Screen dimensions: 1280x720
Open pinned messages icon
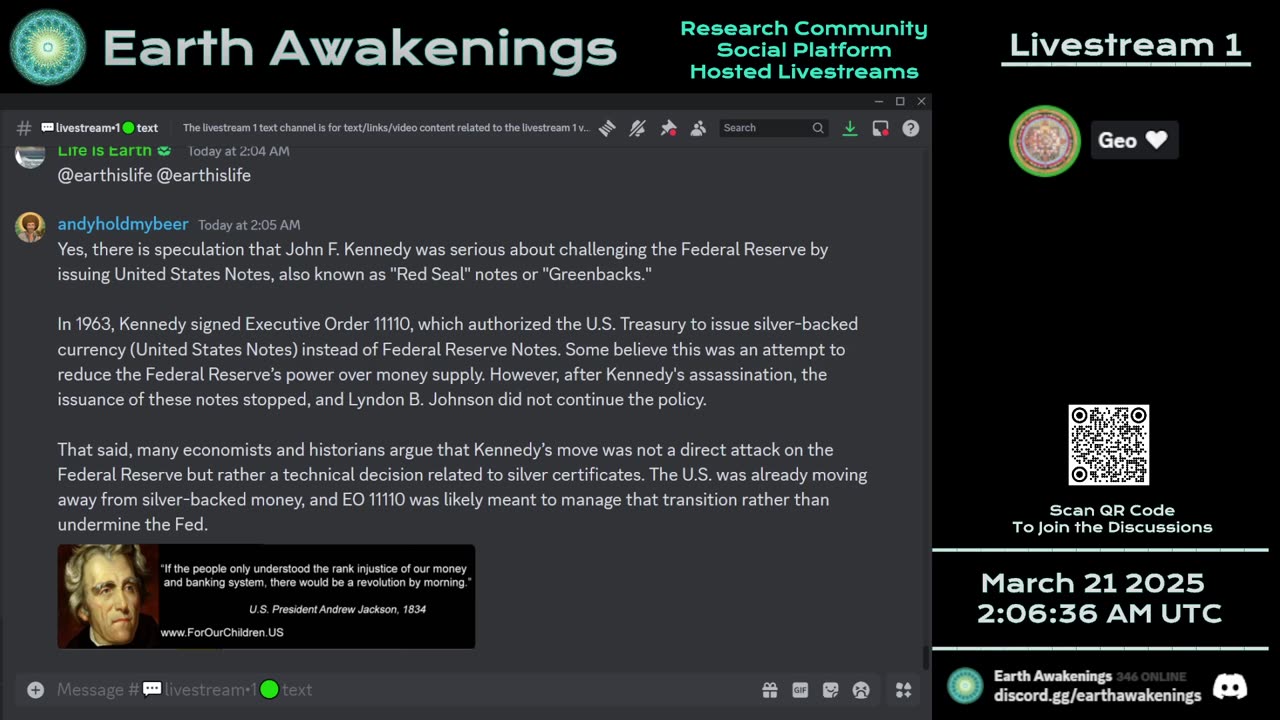(x=668, y=128)
